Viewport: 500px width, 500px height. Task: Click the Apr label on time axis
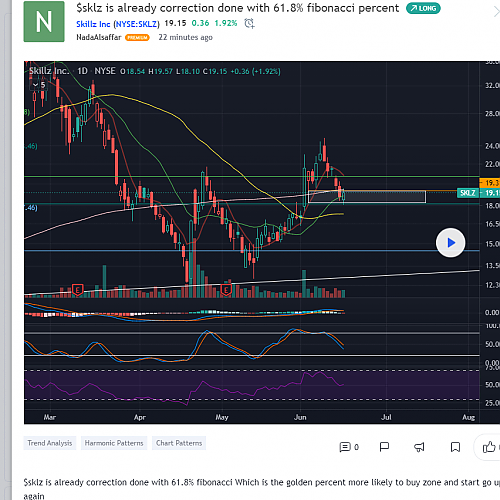[140, 417]
